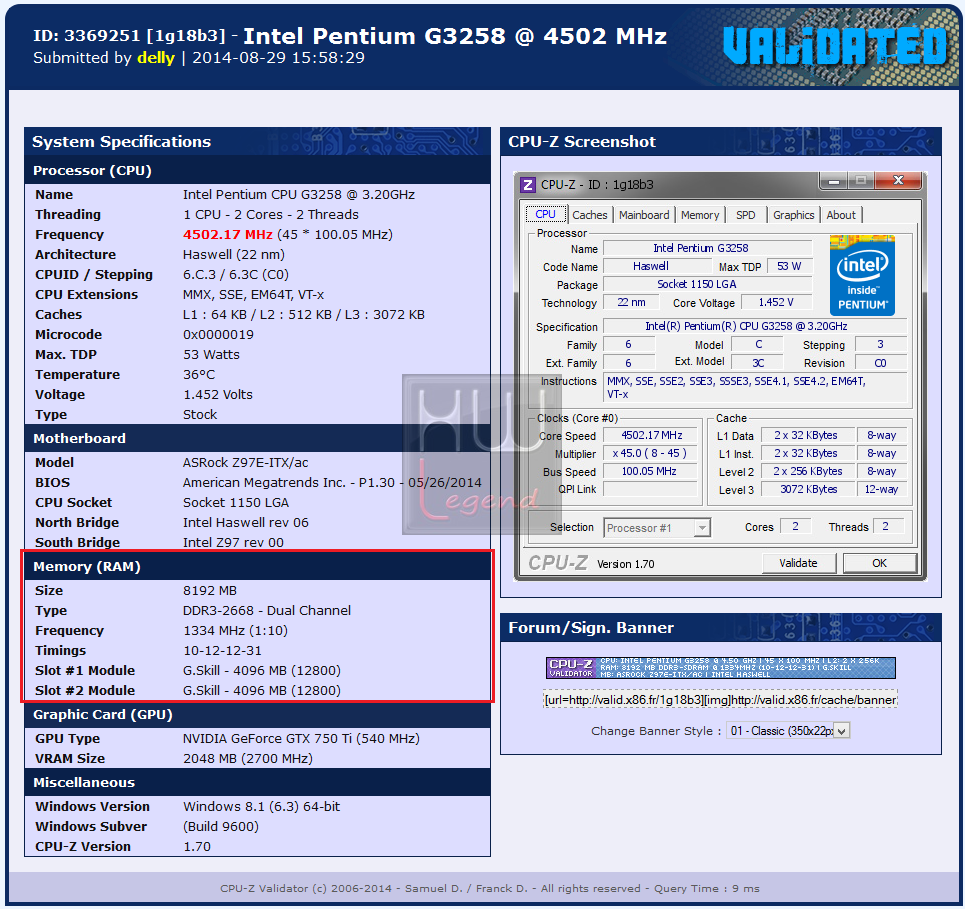965x909 pixels.
Task: Switch to the CPU tab
Action: [545, 214]
